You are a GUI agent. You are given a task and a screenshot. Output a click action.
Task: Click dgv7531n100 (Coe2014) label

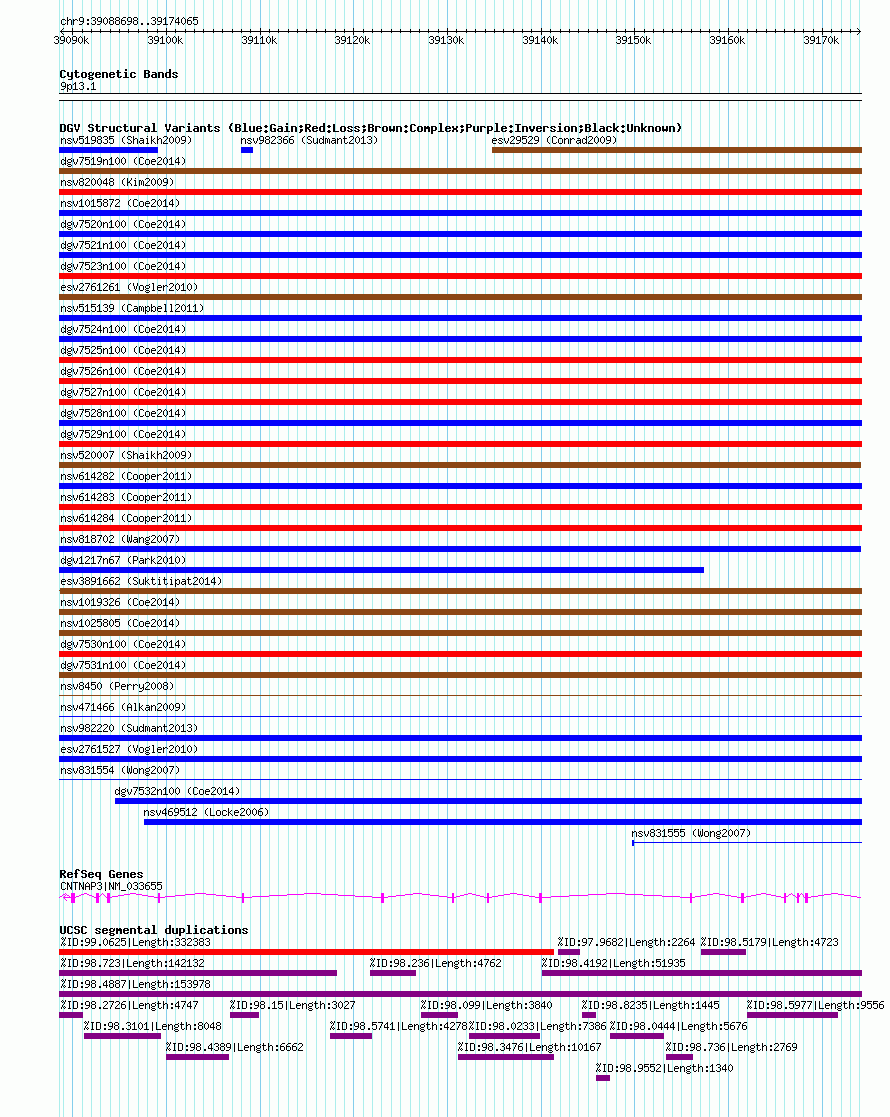coord(123,665)
